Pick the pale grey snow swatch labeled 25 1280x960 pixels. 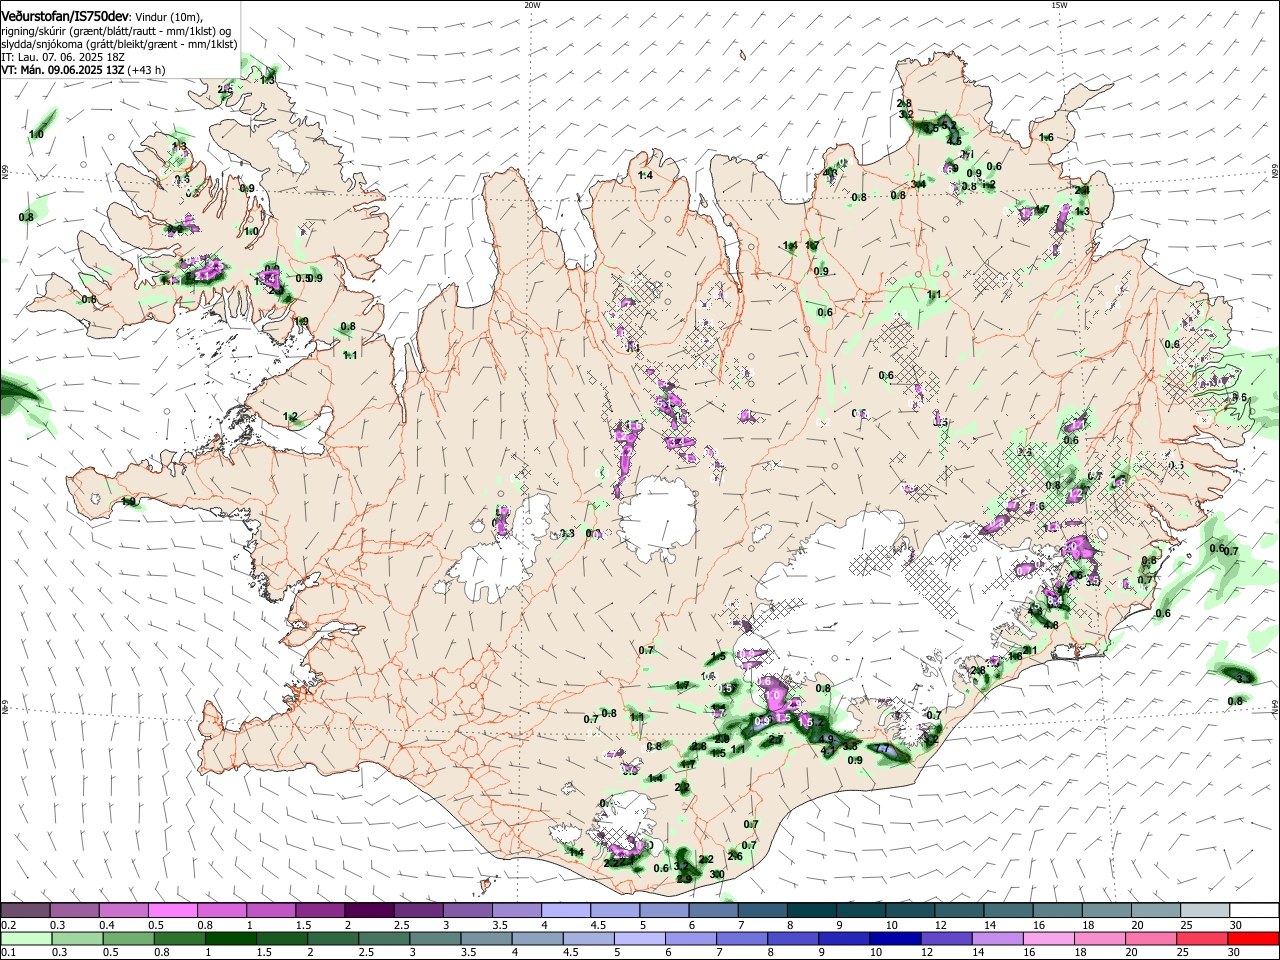coord(1205,910)
